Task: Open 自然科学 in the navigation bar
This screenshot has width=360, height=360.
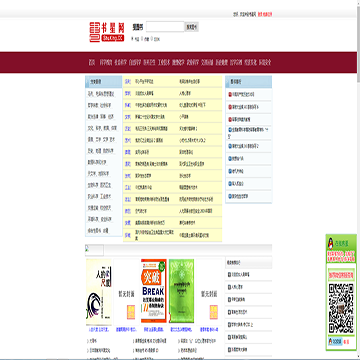Action: coord(135,62)
